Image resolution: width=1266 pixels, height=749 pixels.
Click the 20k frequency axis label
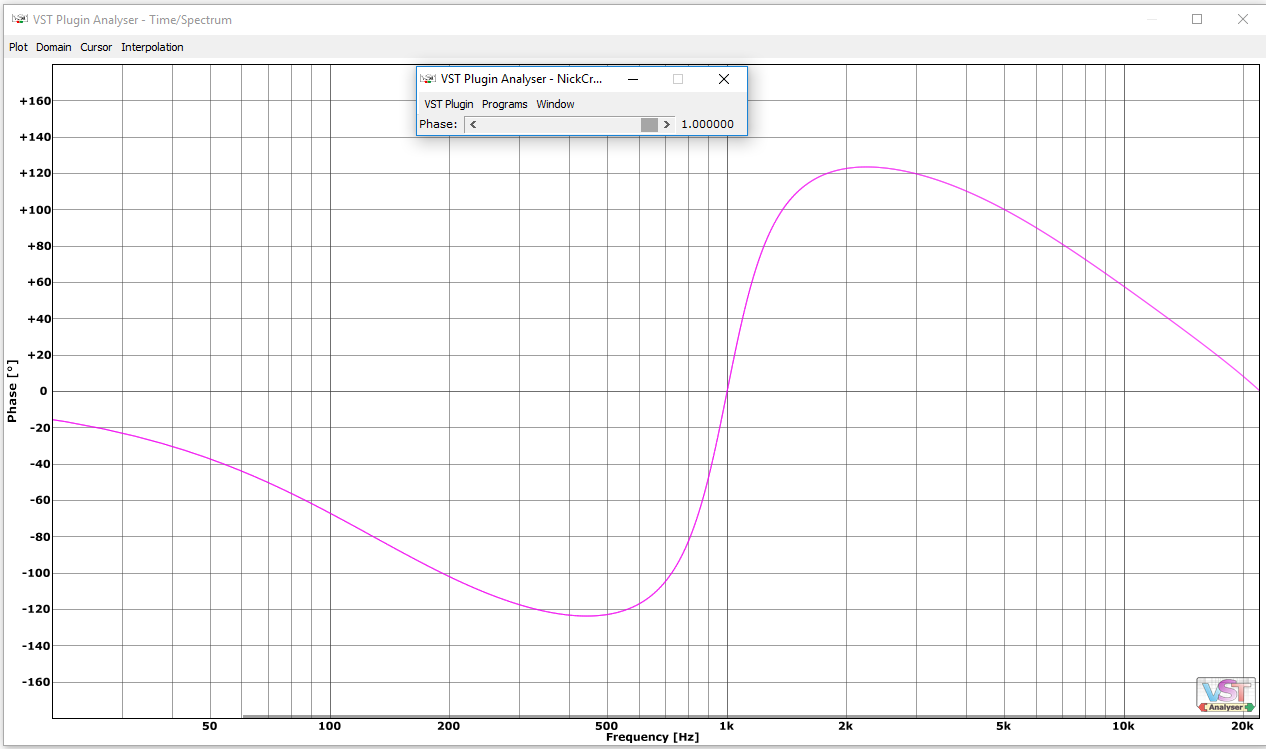(x=1243, y=726)
